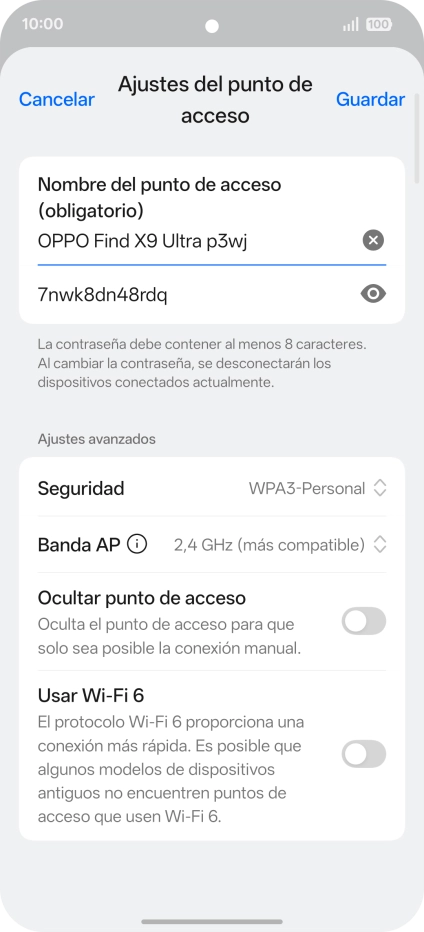Tap the status bar clock 10:00
This screenshot has width=424, height=932.
point(42,24)
